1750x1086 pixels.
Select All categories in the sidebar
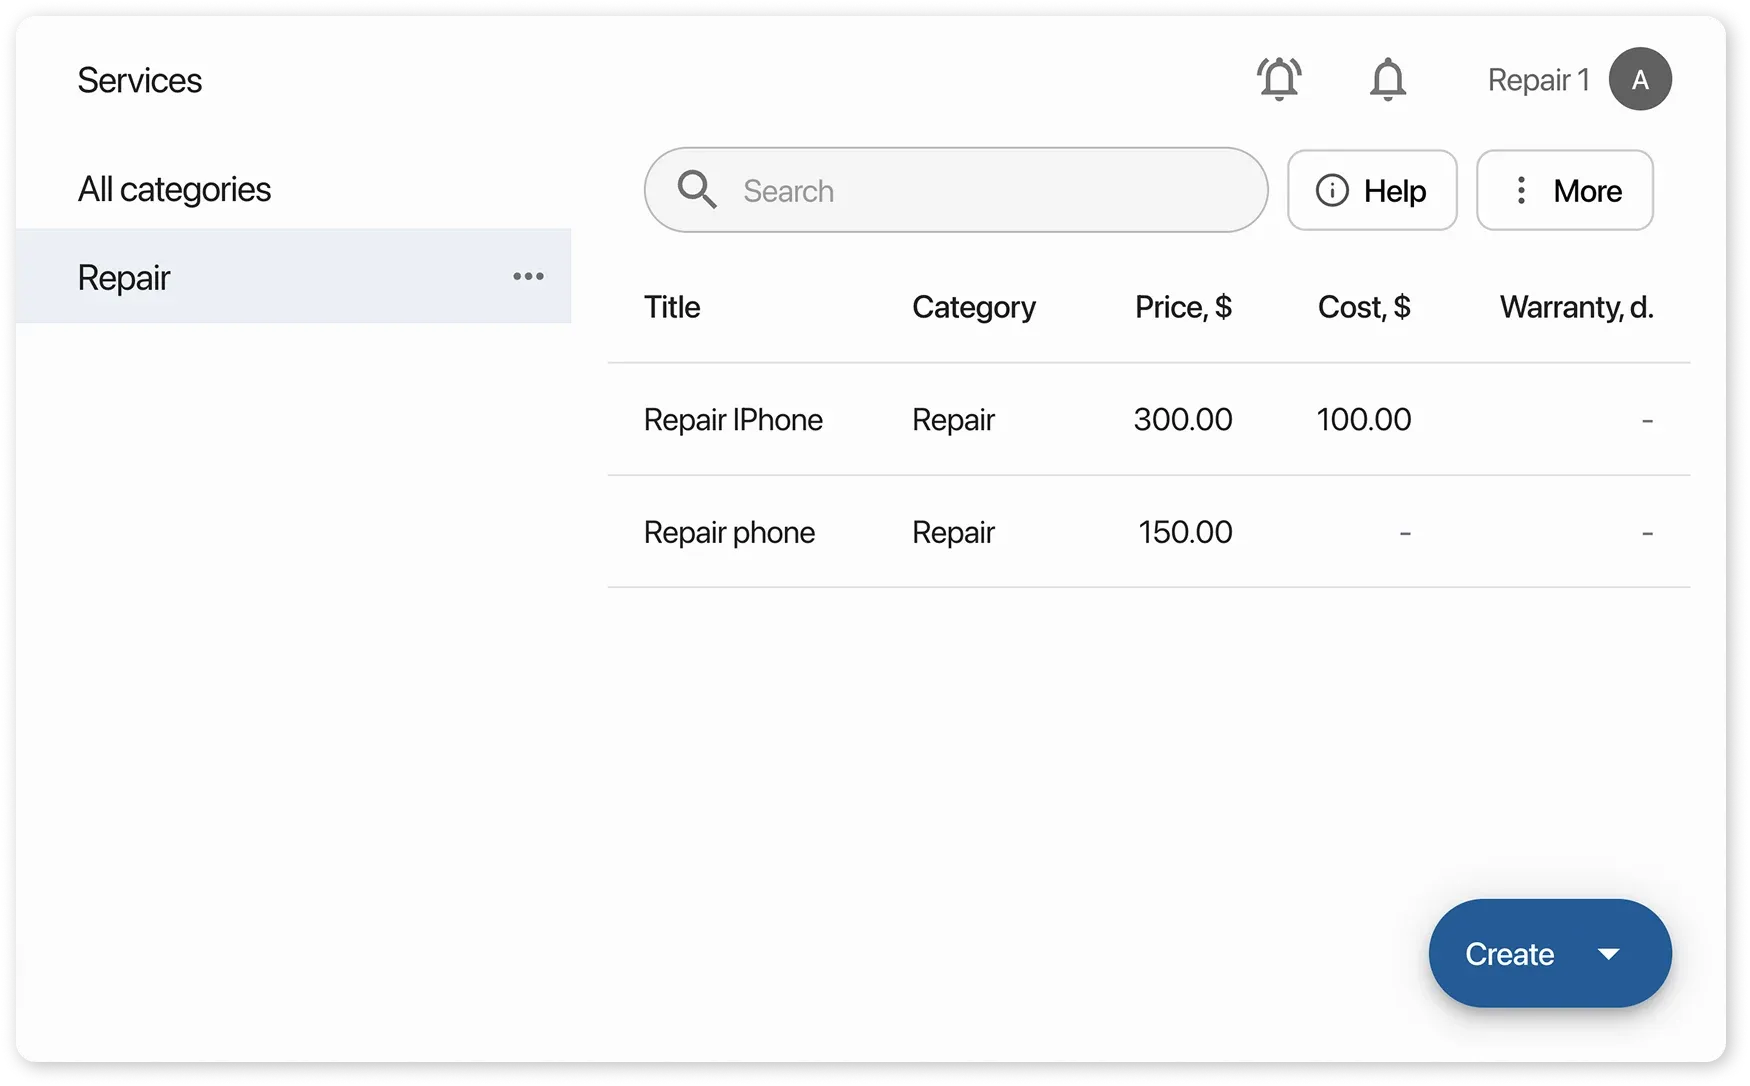[x=175, y=189]
